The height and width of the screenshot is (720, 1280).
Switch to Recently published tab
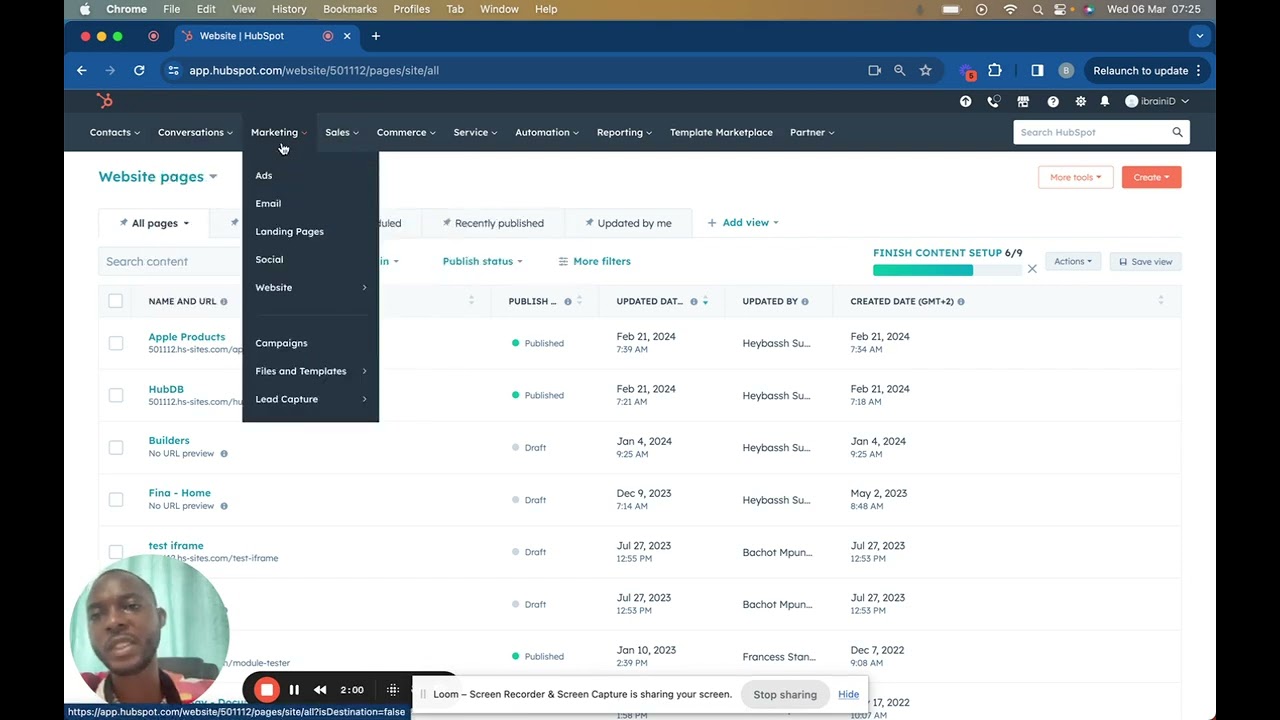pos(493,223)
